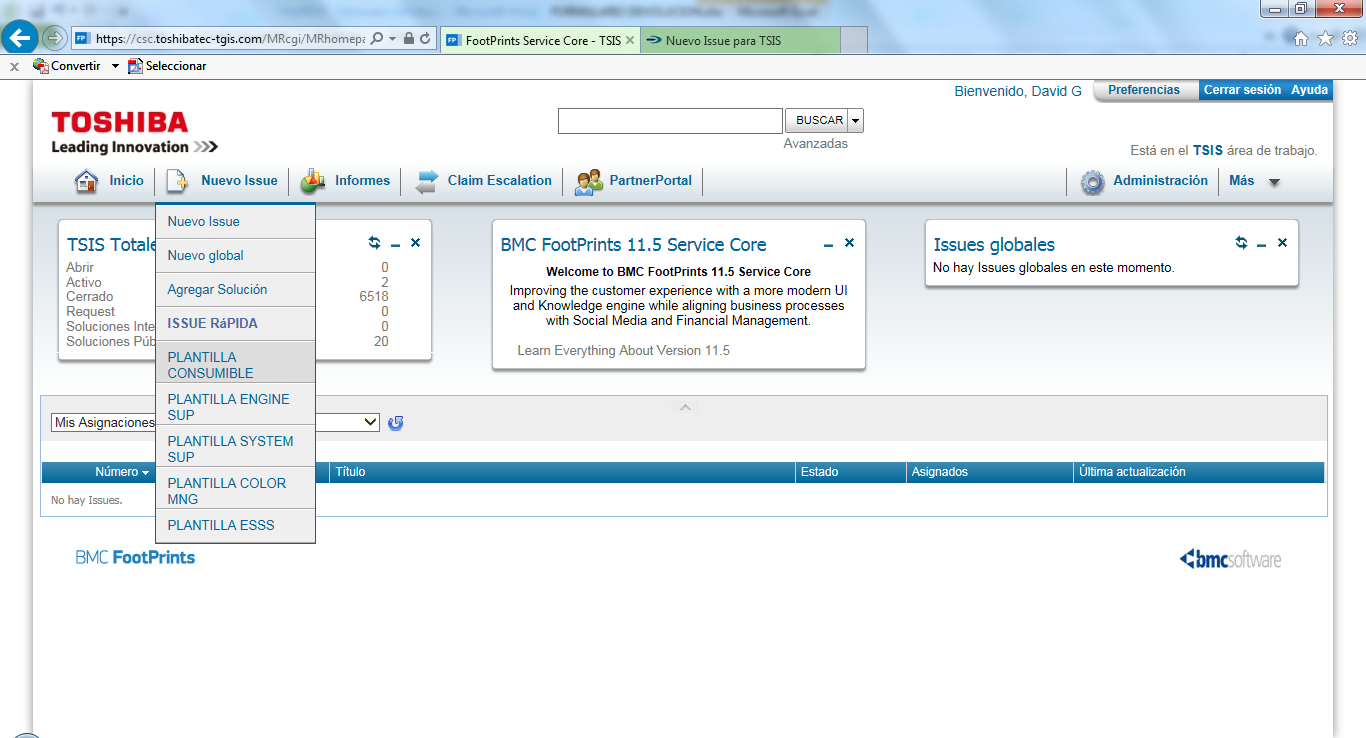Open the Preferencias button
Viewport: 1366px width, 738px height.
click(1144, 90)
